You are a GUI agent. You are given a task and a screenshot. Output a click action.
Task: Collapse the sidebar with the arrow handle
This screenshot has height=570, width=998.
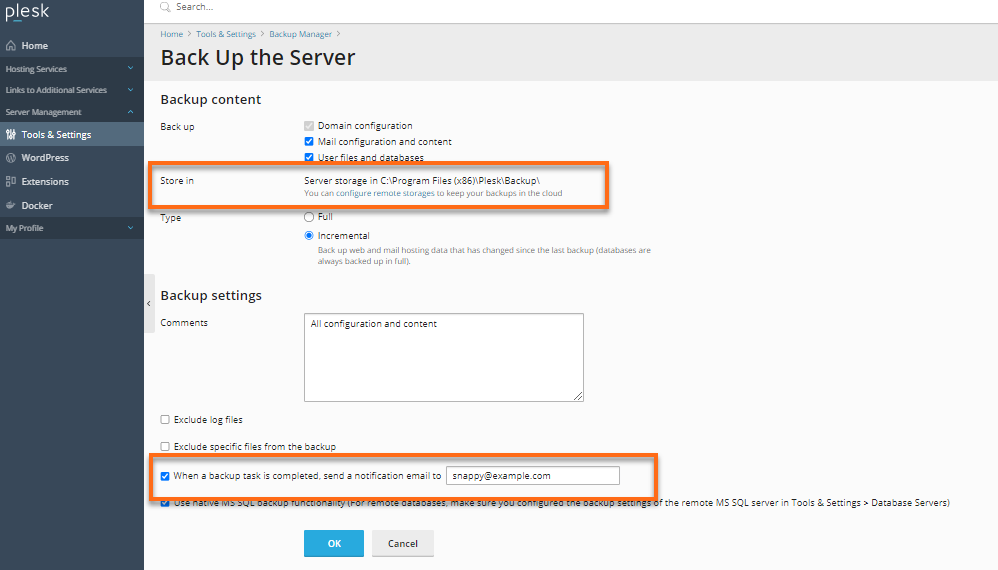(x=149, y=303)
